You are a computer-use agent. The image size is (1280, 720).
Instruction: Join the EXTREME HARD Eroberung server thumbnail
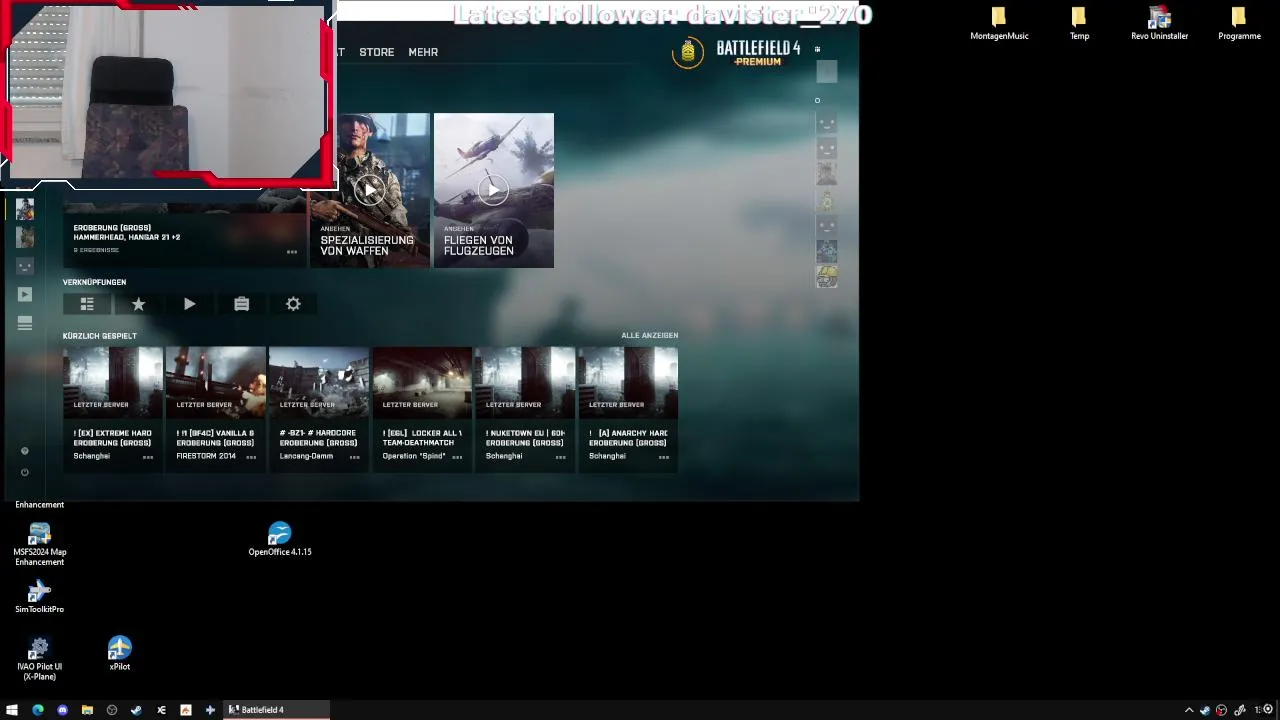[112, 382]
